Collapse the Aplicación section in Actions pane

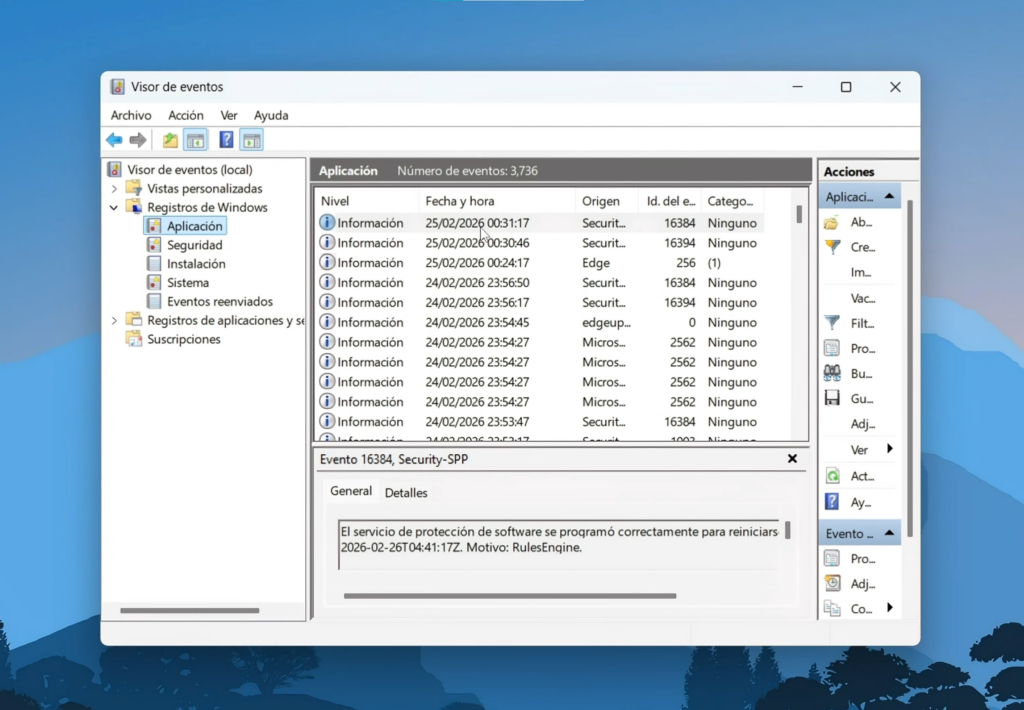click(x=889, y=197)
